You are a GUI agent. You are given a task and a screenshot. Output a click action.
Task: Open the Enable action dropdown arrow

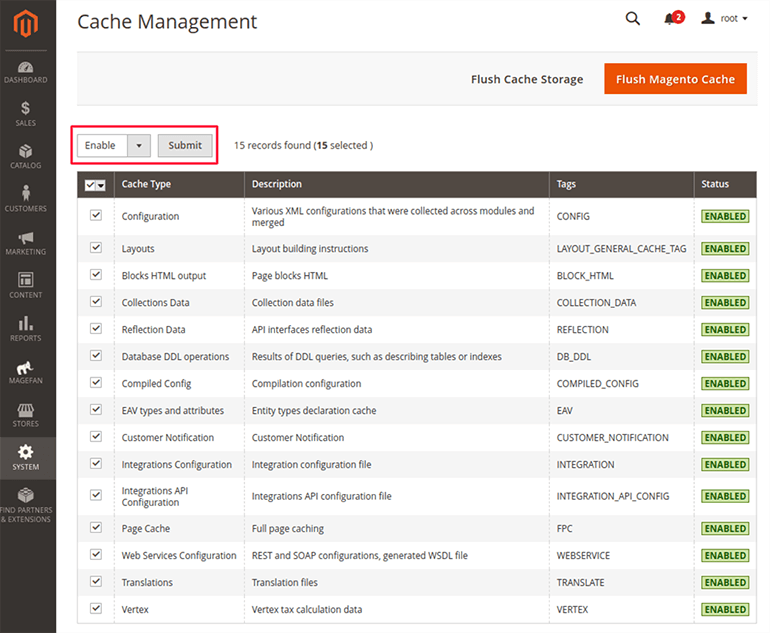click(139, 145)
